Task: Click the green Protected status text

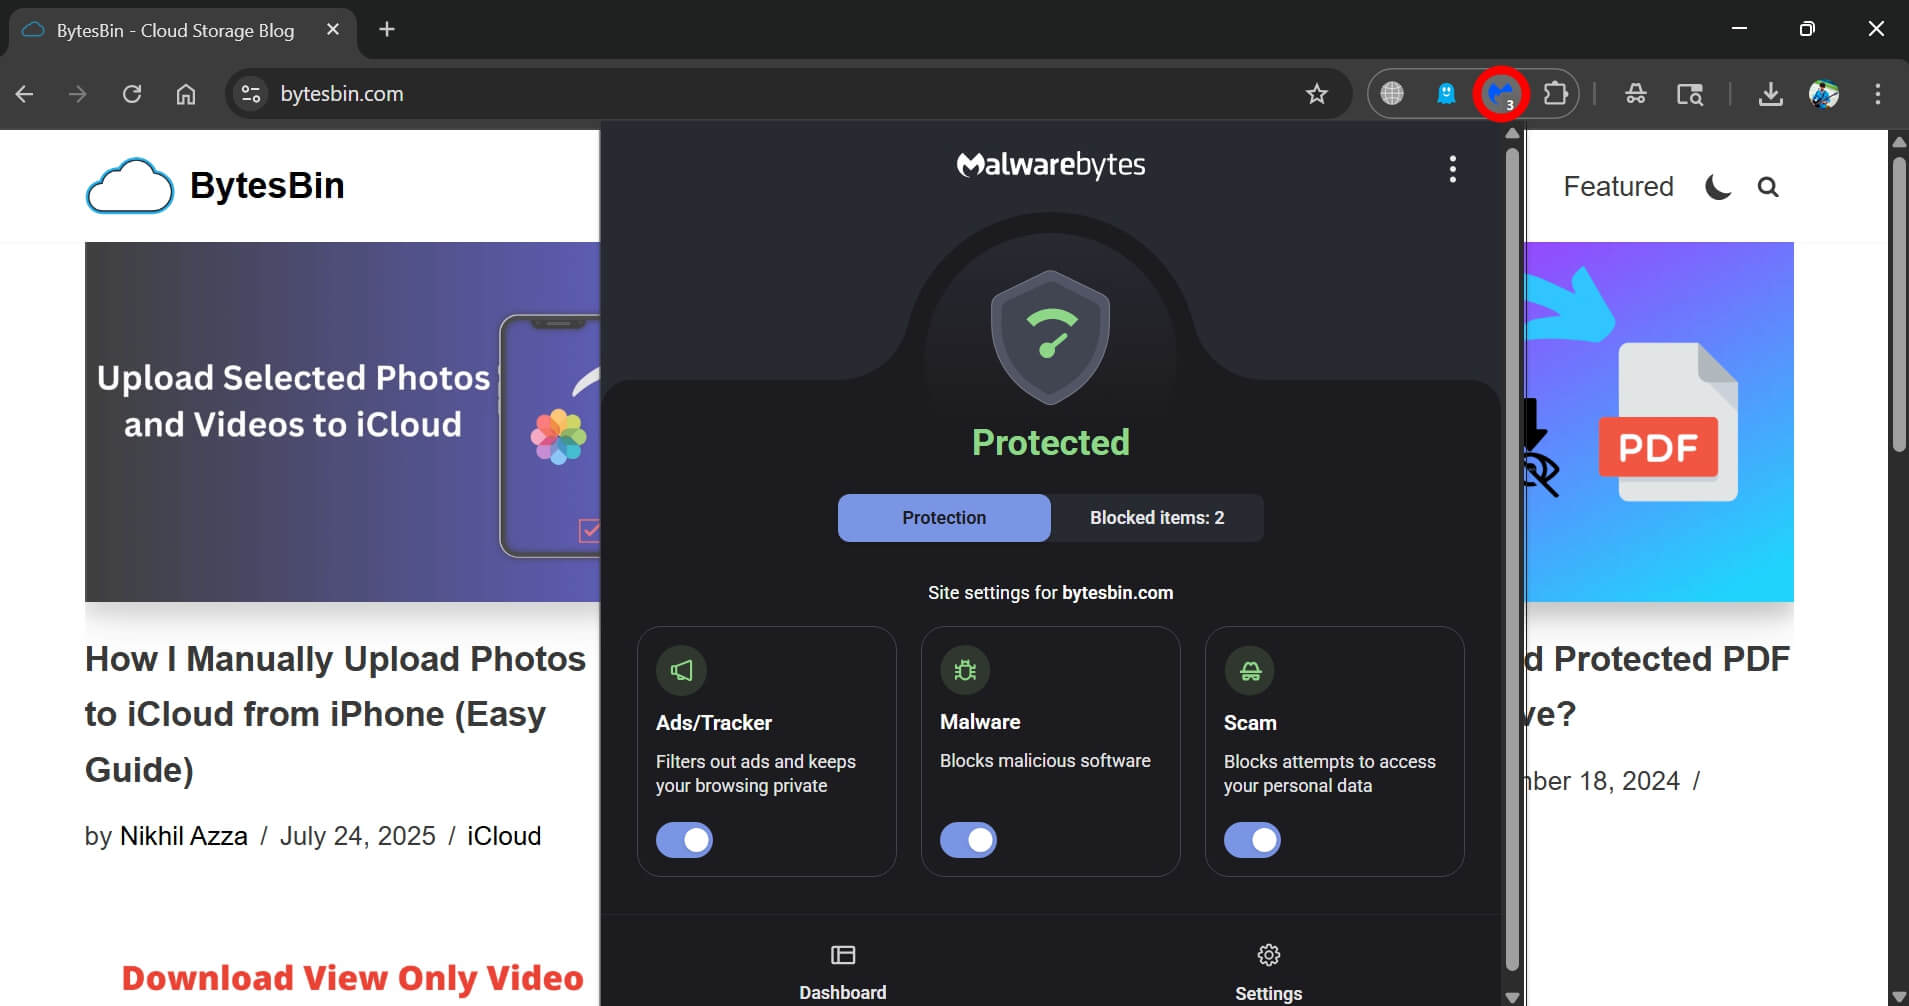Action: 1051,442
